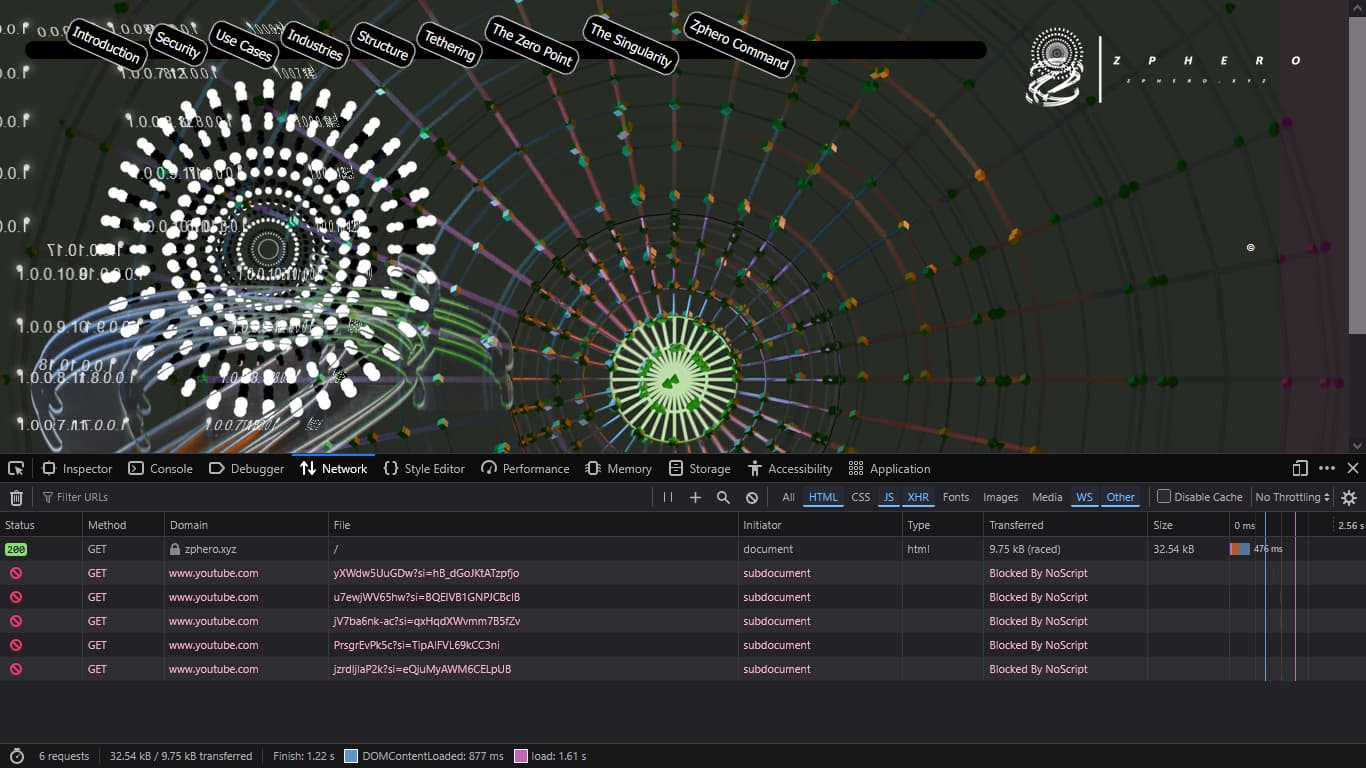Pause network recording
The width and height of the screenshot is (1366, 768).
(x=667, y=497)
